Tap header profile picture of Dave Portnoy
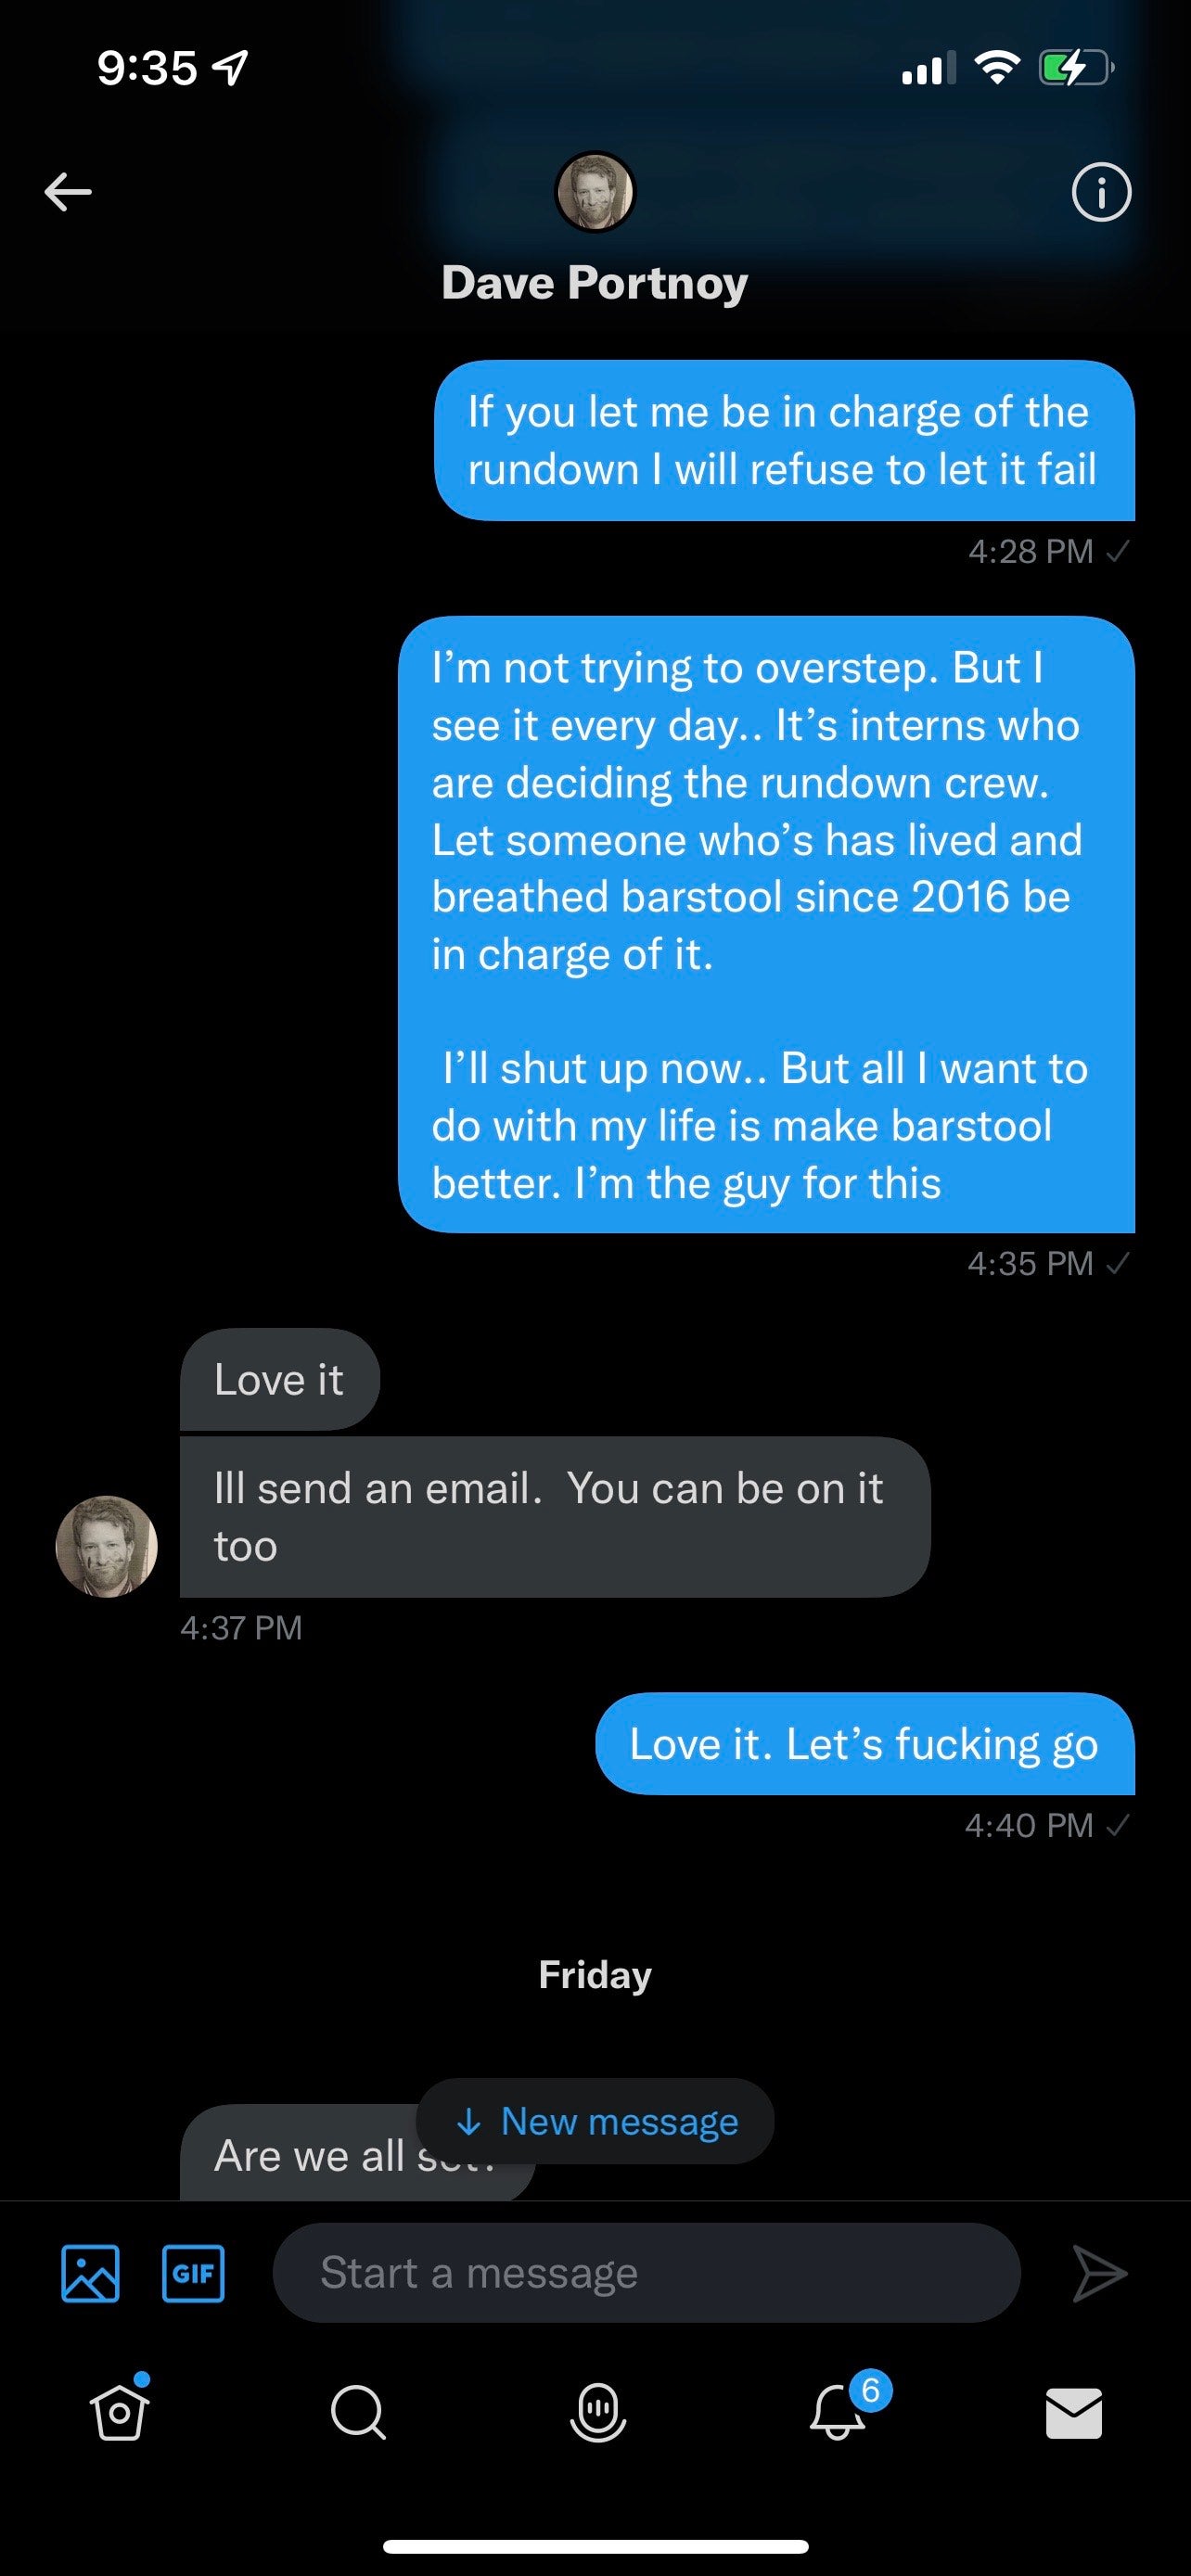Viewport: 1191px width, 2576px height. (x=595, y=191)
